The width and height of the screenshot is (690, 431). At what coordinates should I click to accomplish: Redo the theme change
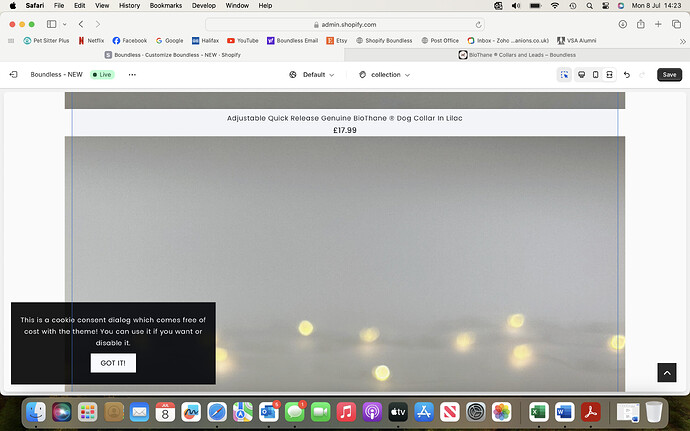tap(642, 75)
